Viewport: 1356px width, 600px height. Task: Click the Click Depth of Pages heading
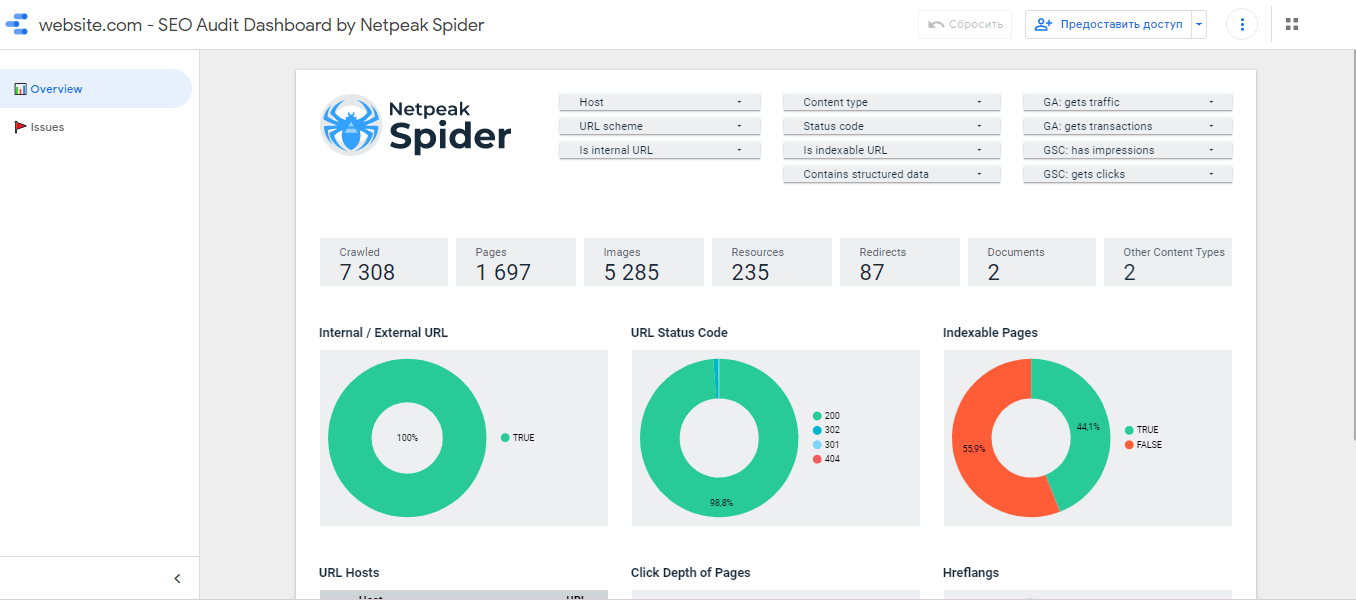pos(690,573)
